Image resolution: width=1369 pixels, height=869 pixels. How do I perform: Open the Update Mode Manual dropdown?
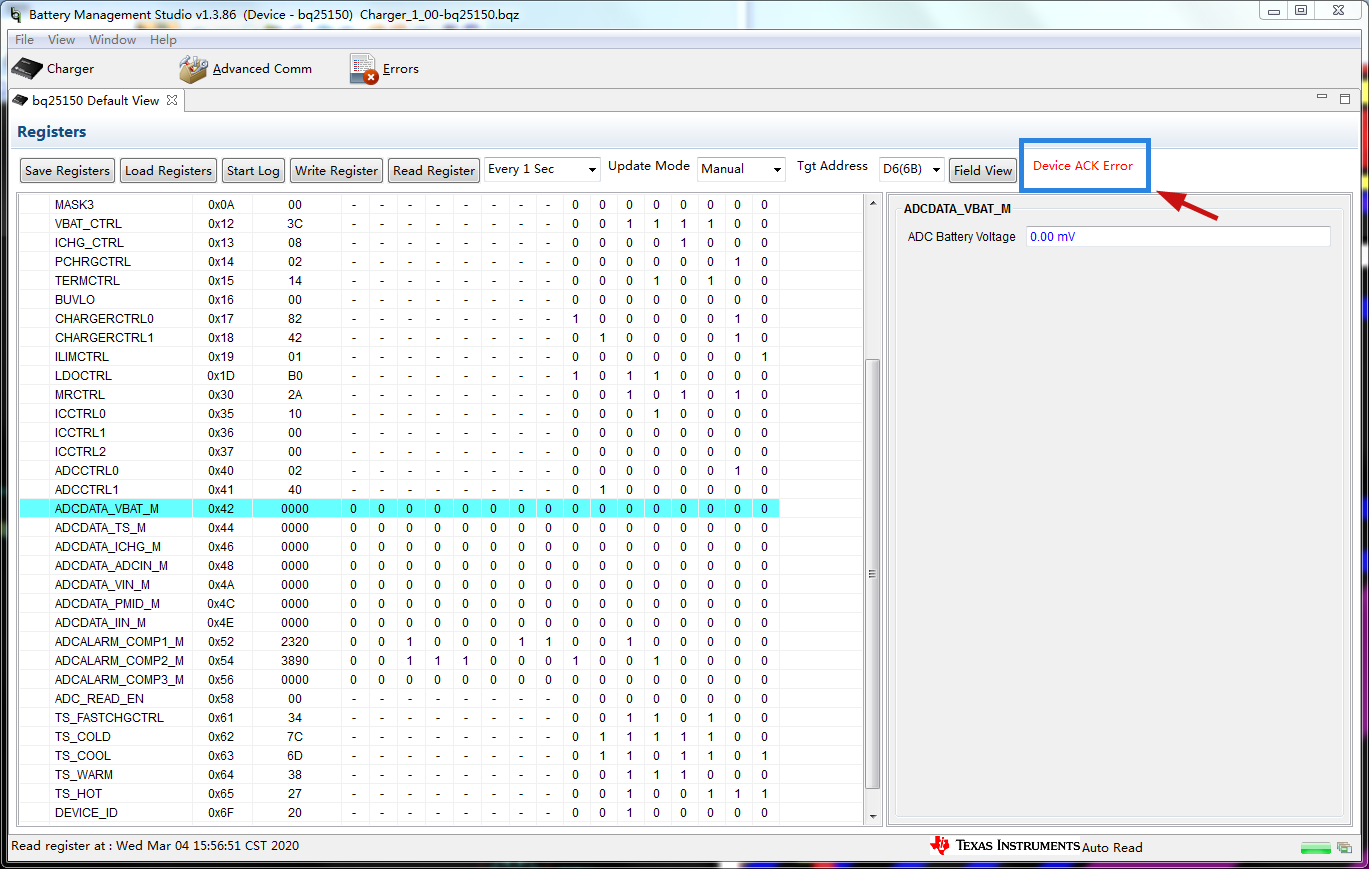point(741,169)
